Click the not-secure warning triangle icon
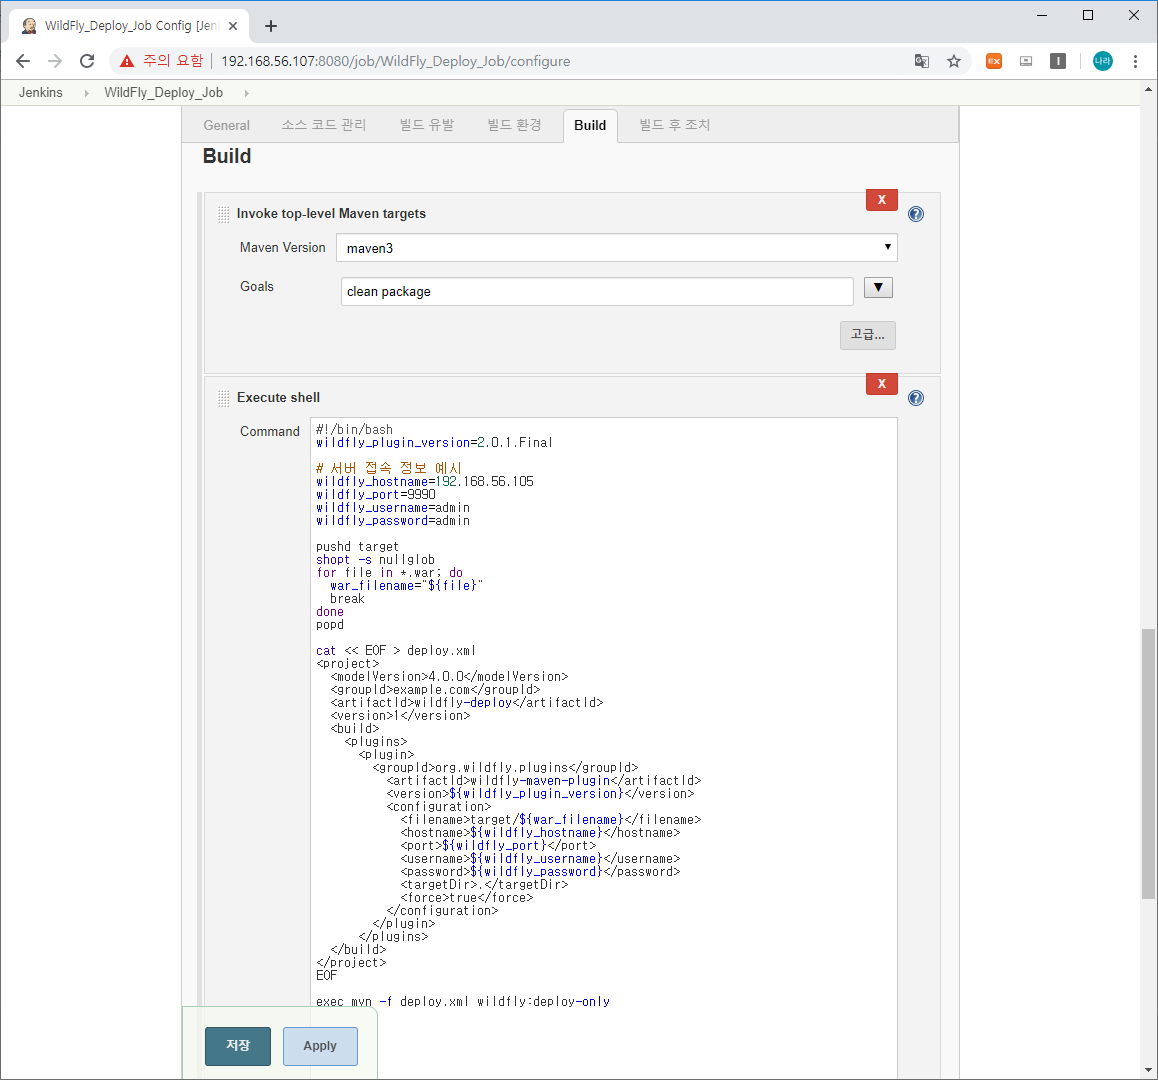 click(x=127, y=61)
